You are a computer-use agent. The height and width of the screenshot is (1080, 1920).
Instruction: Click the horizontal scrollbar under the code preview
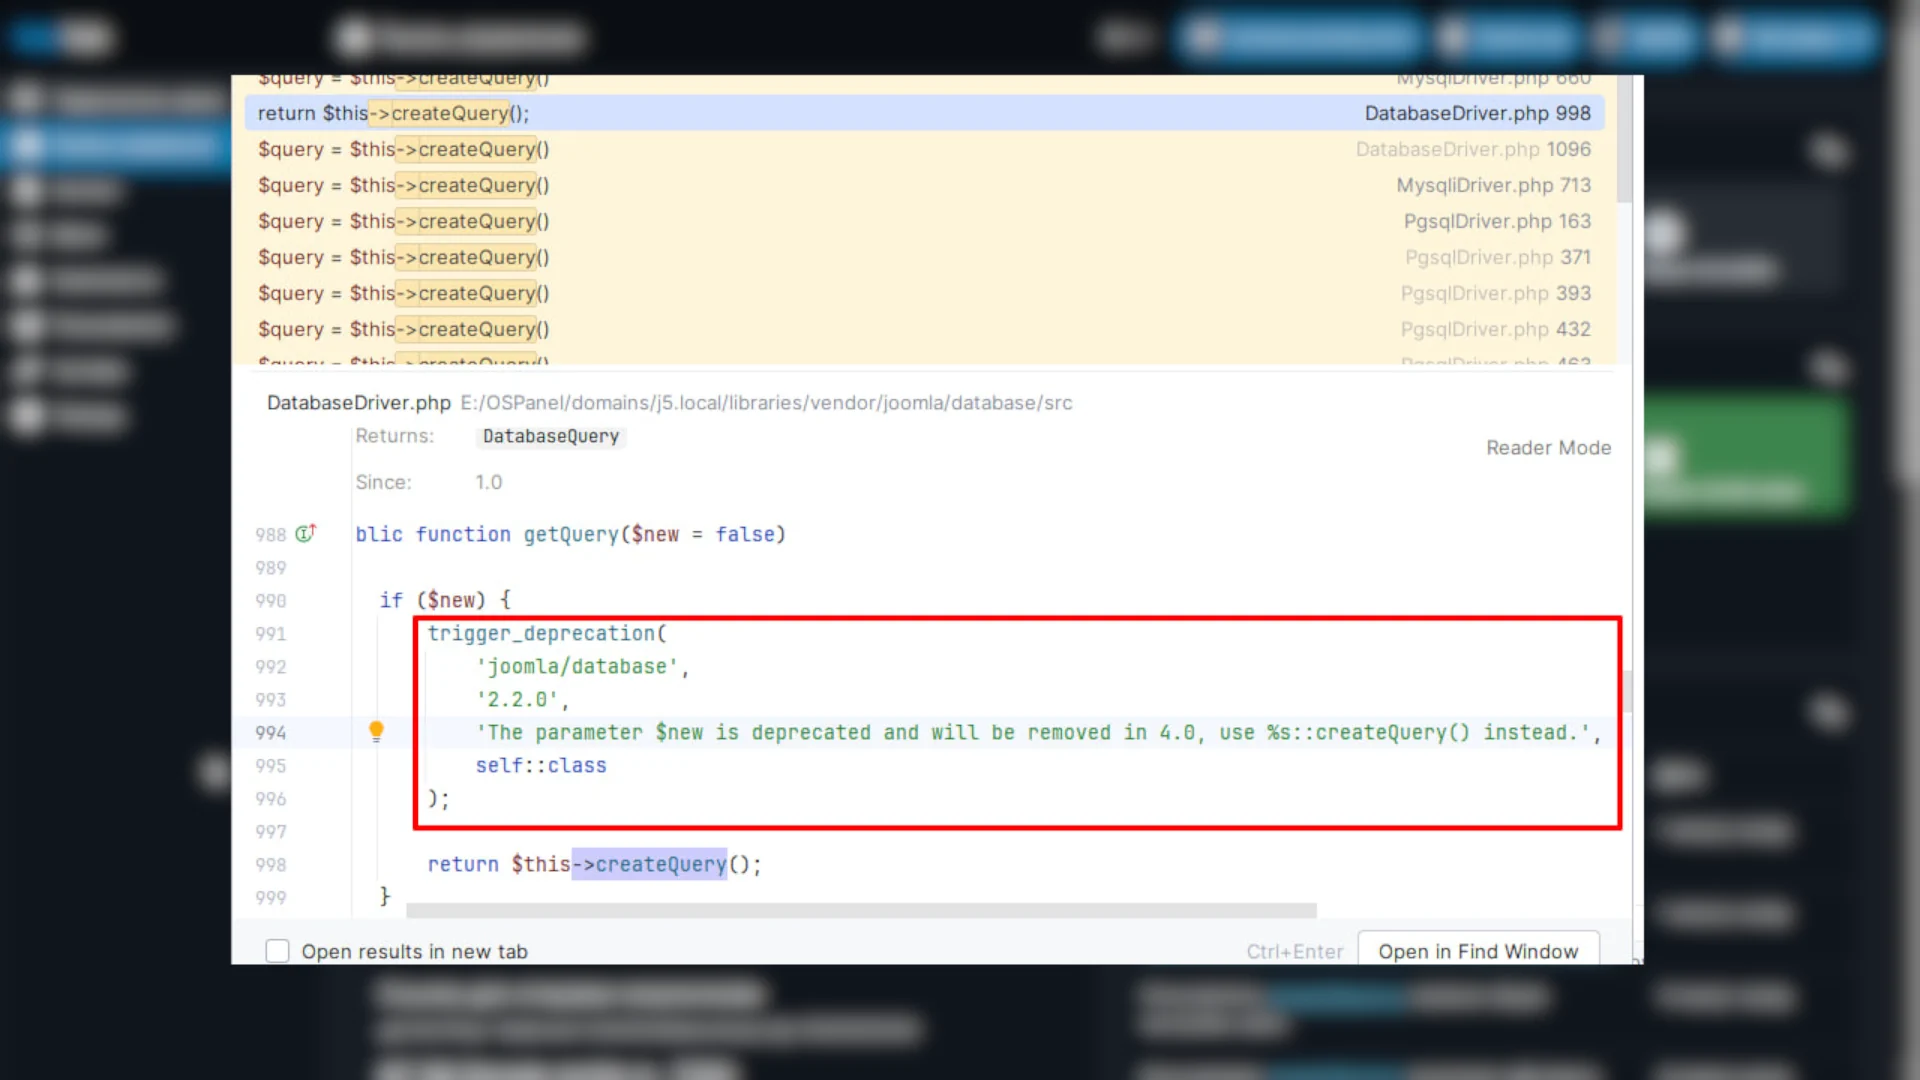point(860,910)
